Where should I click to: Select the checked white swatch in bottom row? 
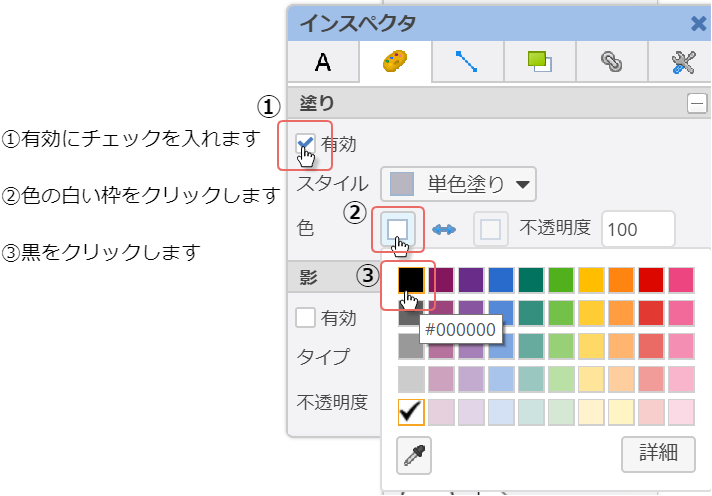pos(411,412)
